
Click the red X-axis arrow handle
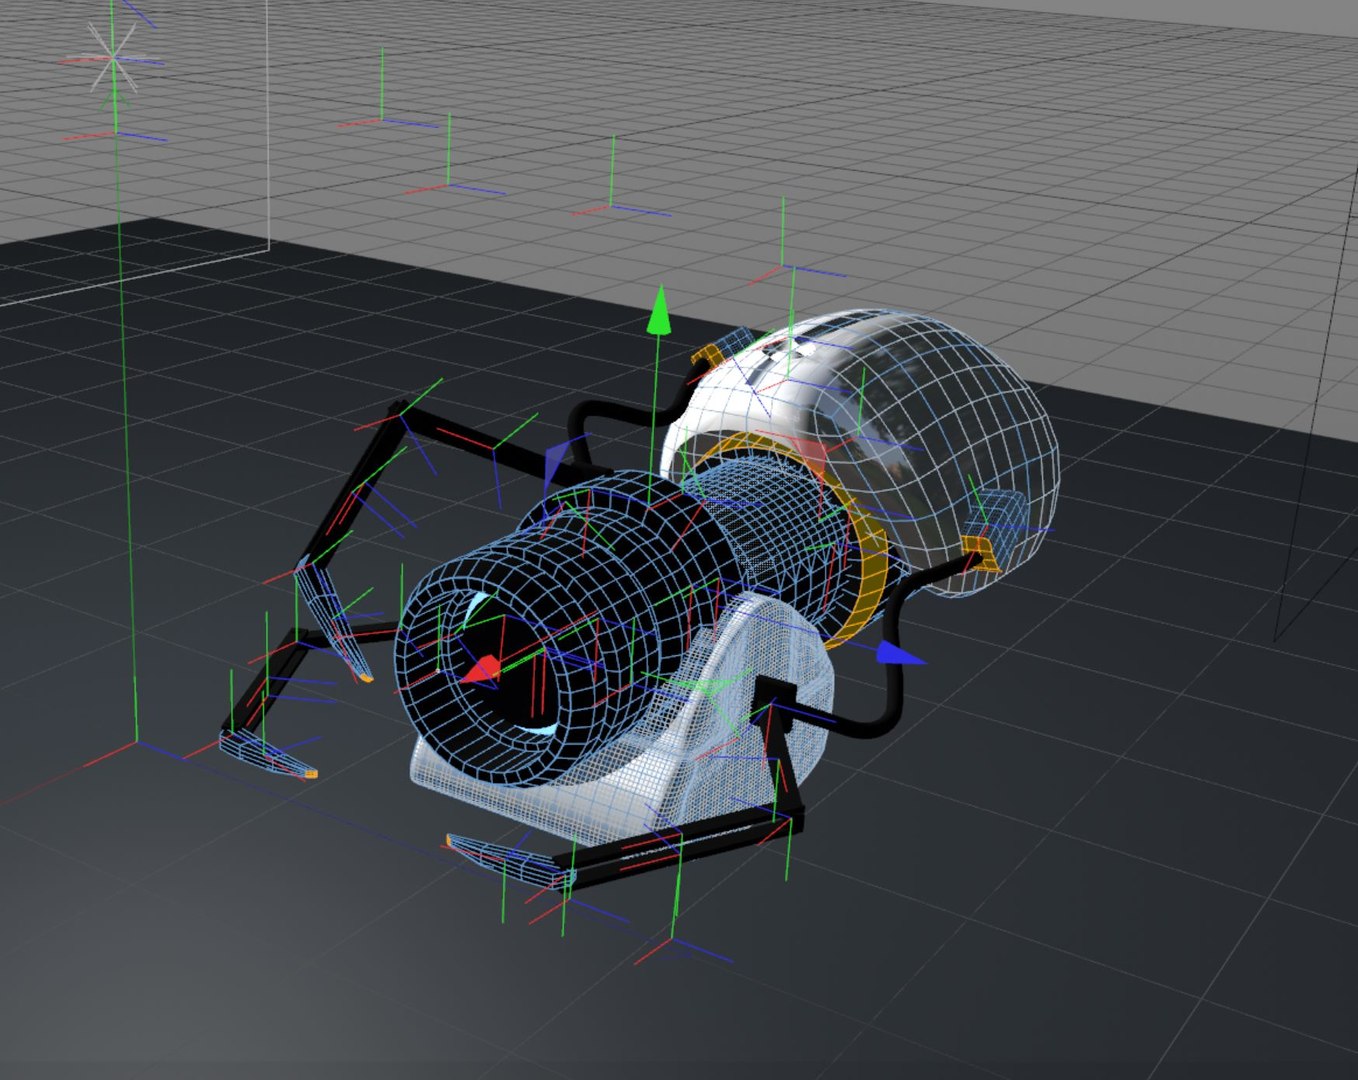481,669
